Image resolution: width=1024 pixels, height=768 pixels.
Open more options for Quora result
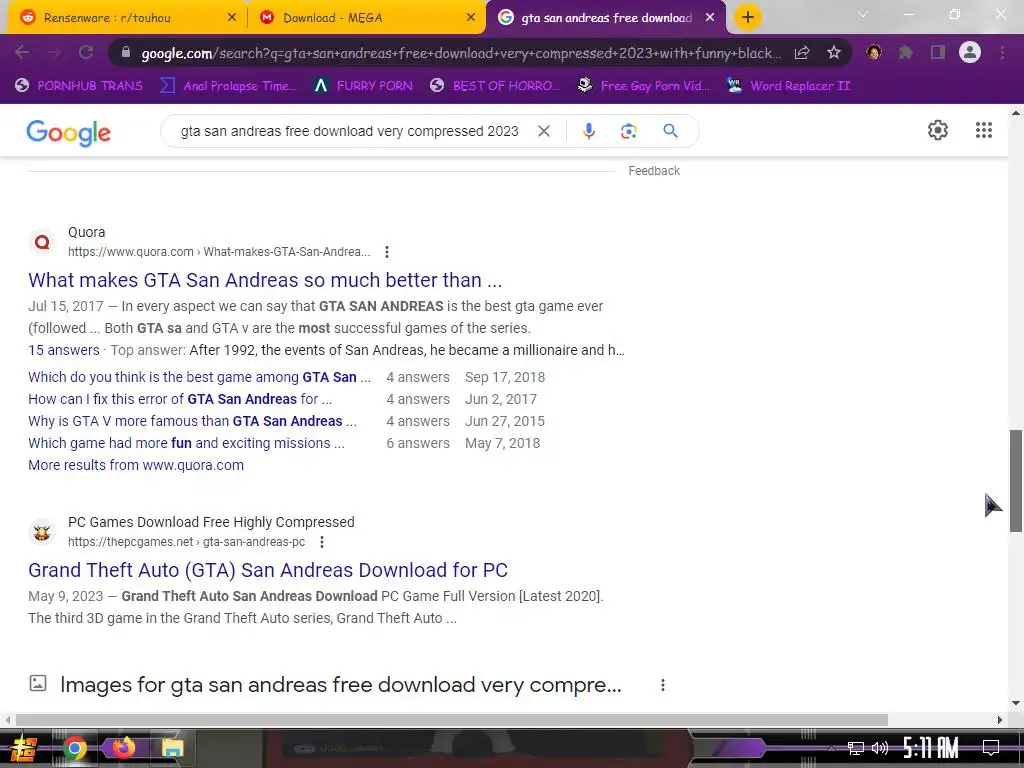(x=387, y=252)
